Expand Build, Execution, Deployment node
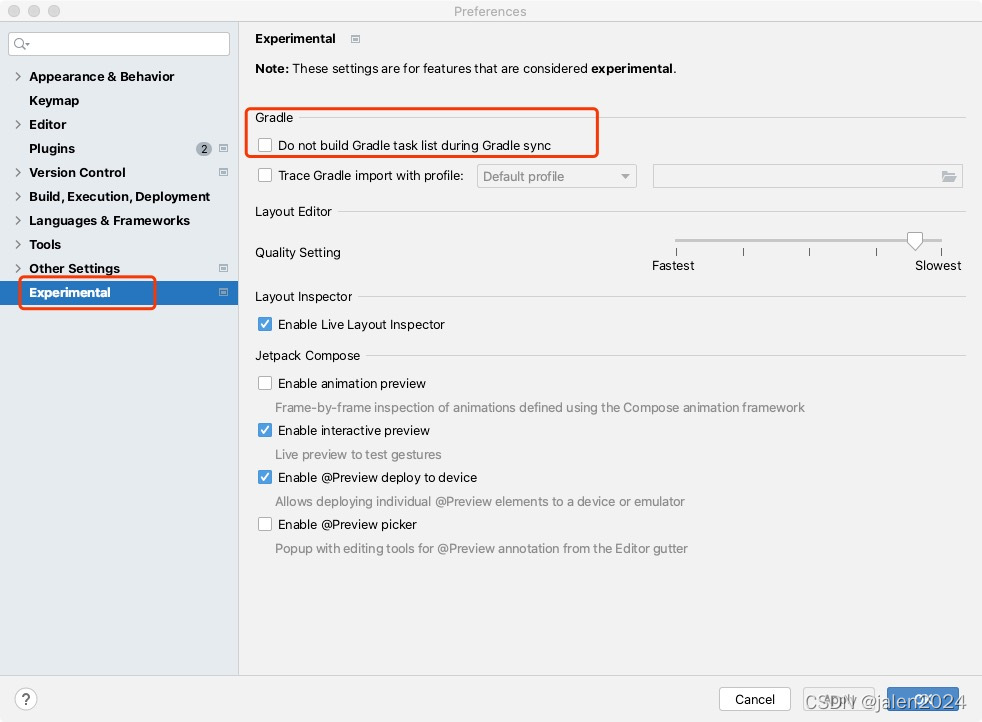The width and height of the screenshot is (982, 722). click(x=18, y=197)
